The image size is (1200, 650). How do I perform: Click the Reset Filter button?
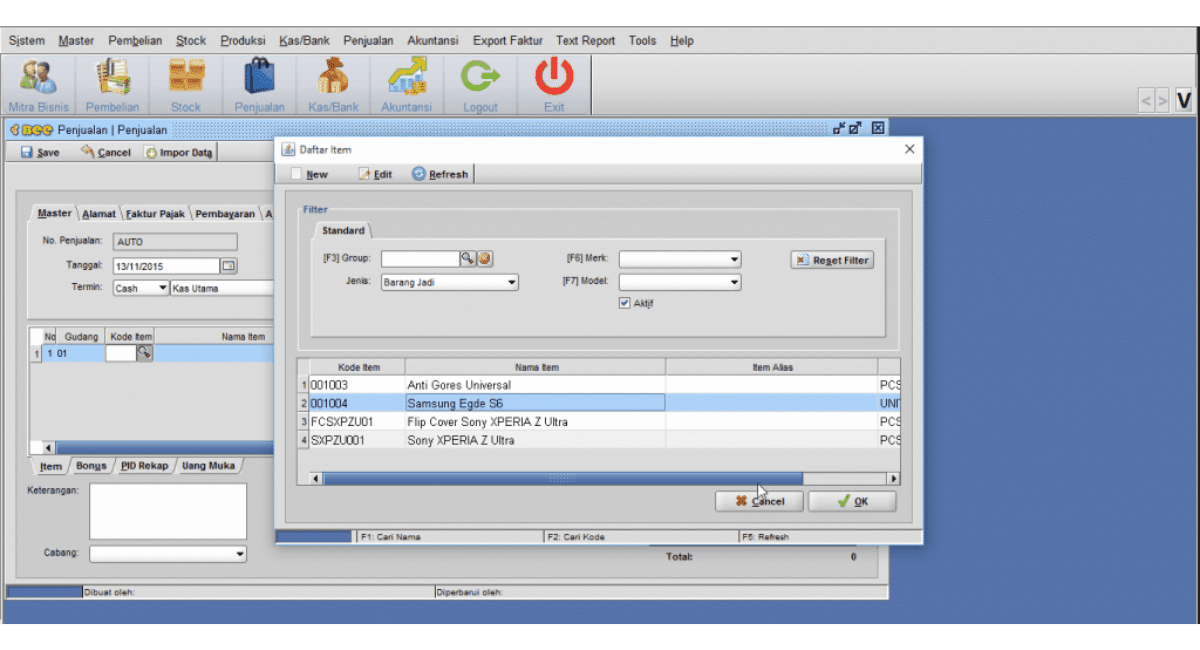point(832,260)
